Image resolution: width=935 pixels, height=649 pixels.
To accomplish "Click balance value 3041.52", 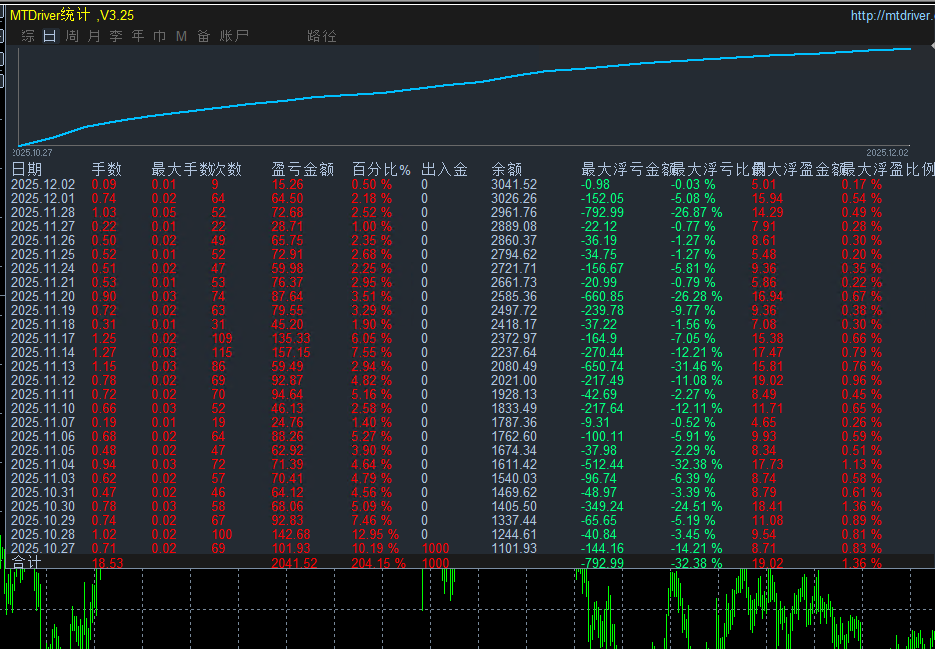I will (x=514, y=184).
